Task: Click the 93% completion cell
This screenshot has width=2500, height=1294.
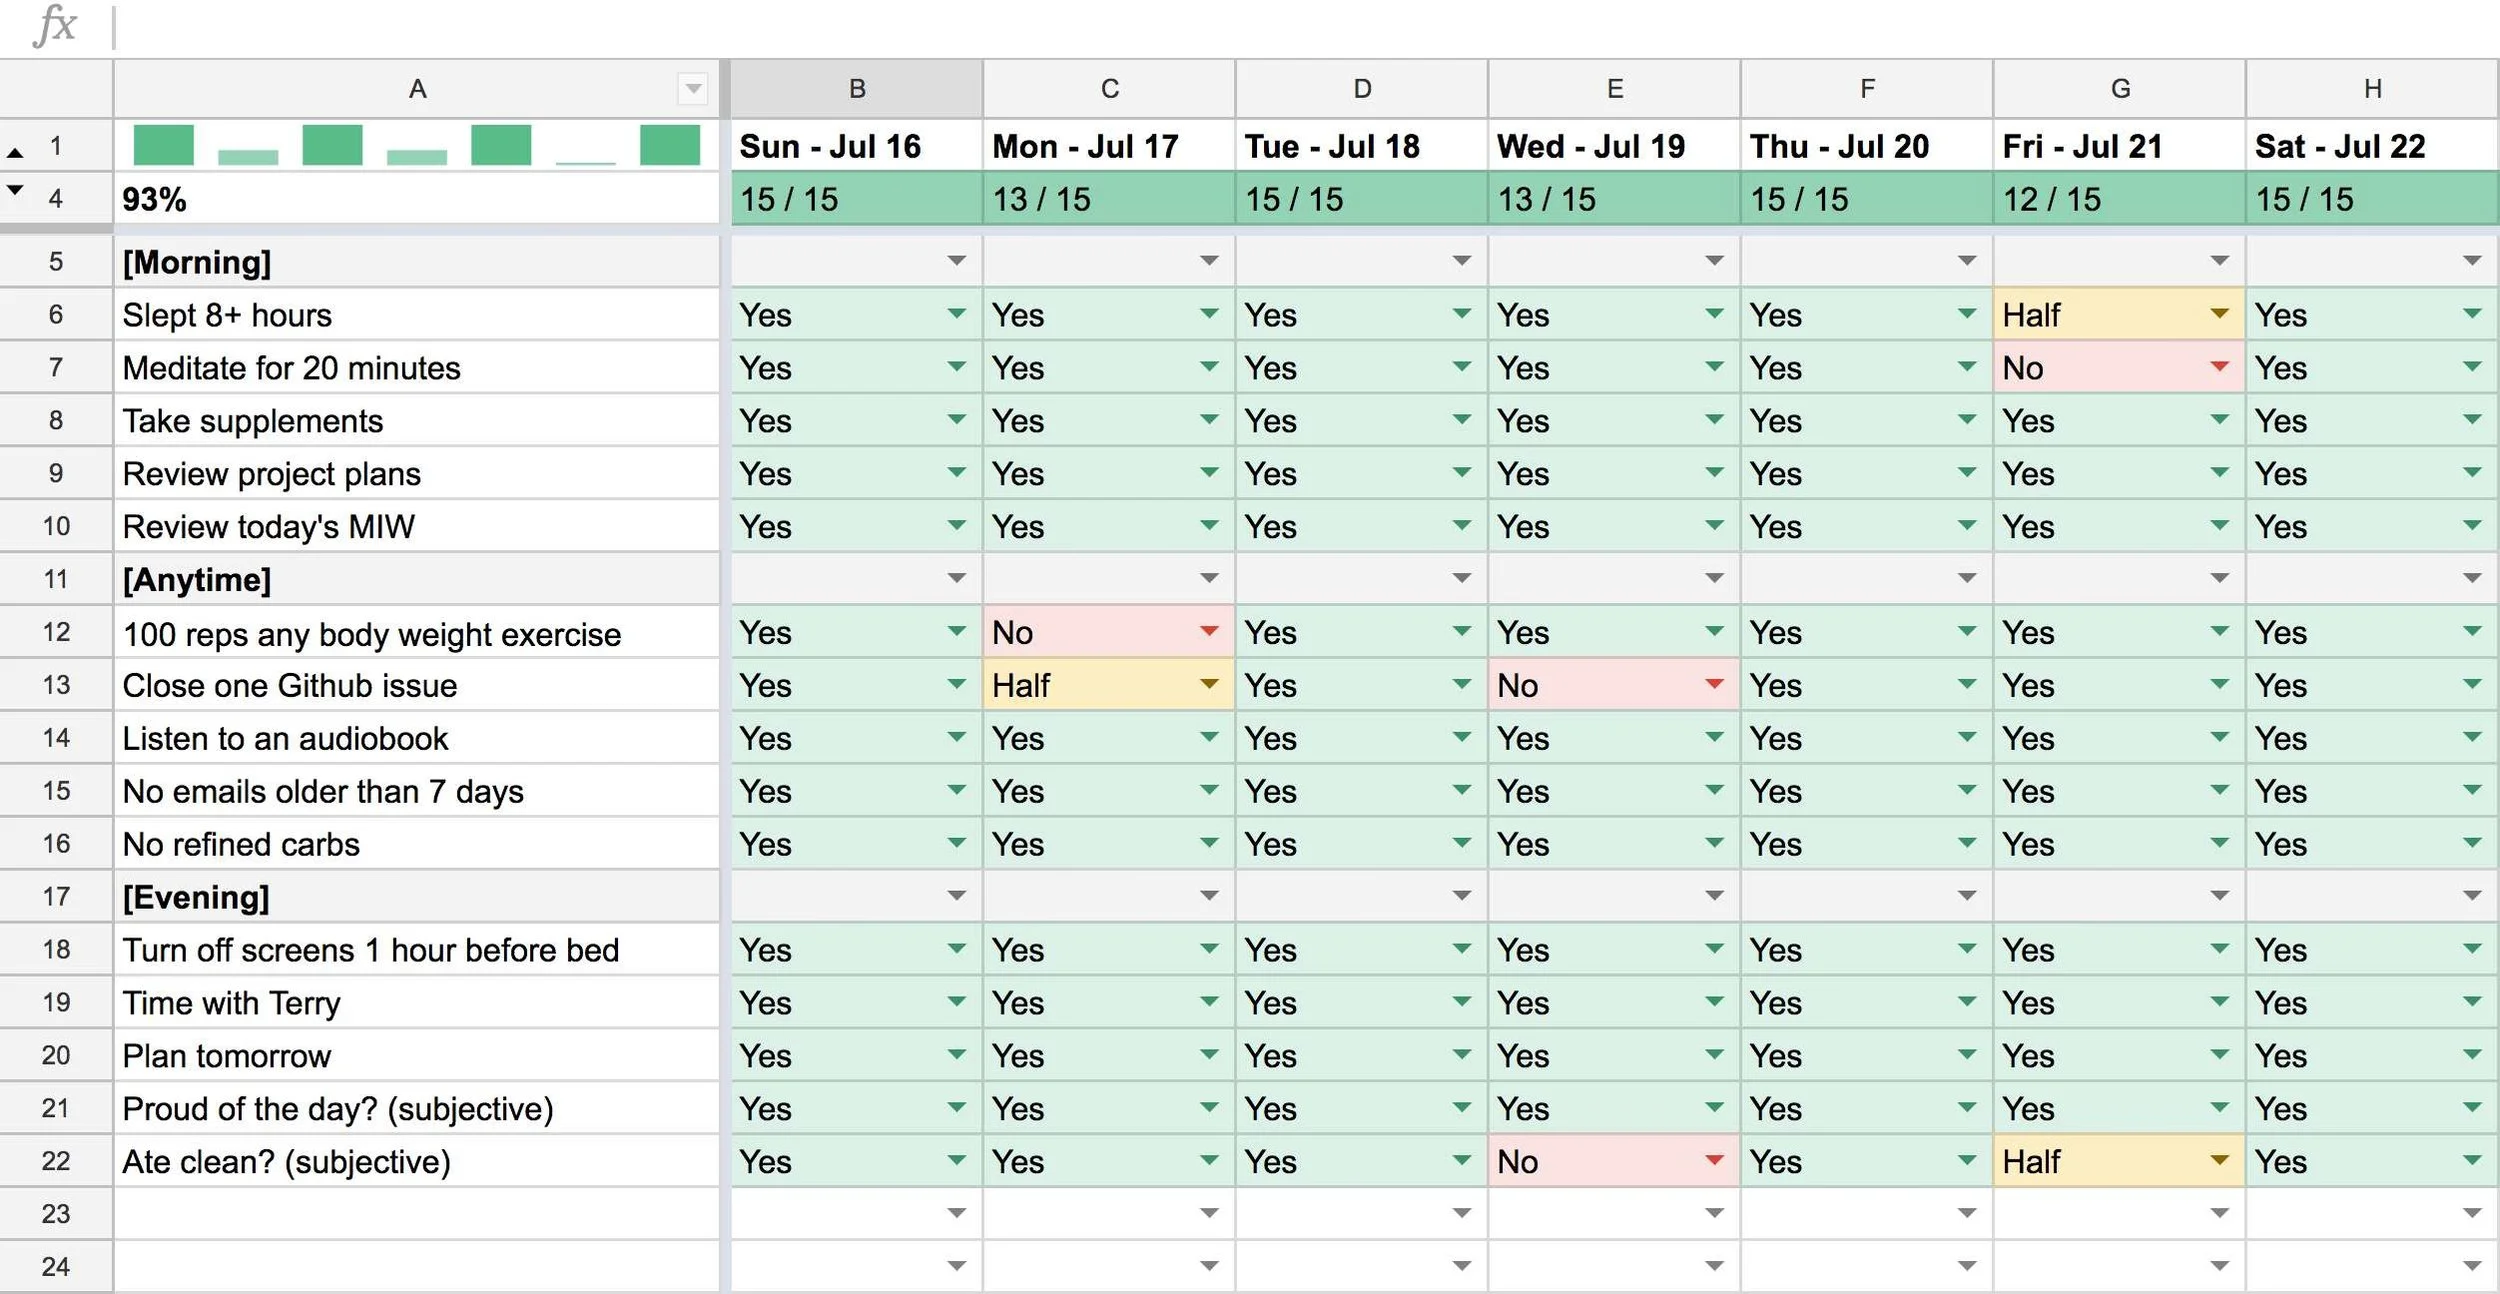Action: pos(416,199)
